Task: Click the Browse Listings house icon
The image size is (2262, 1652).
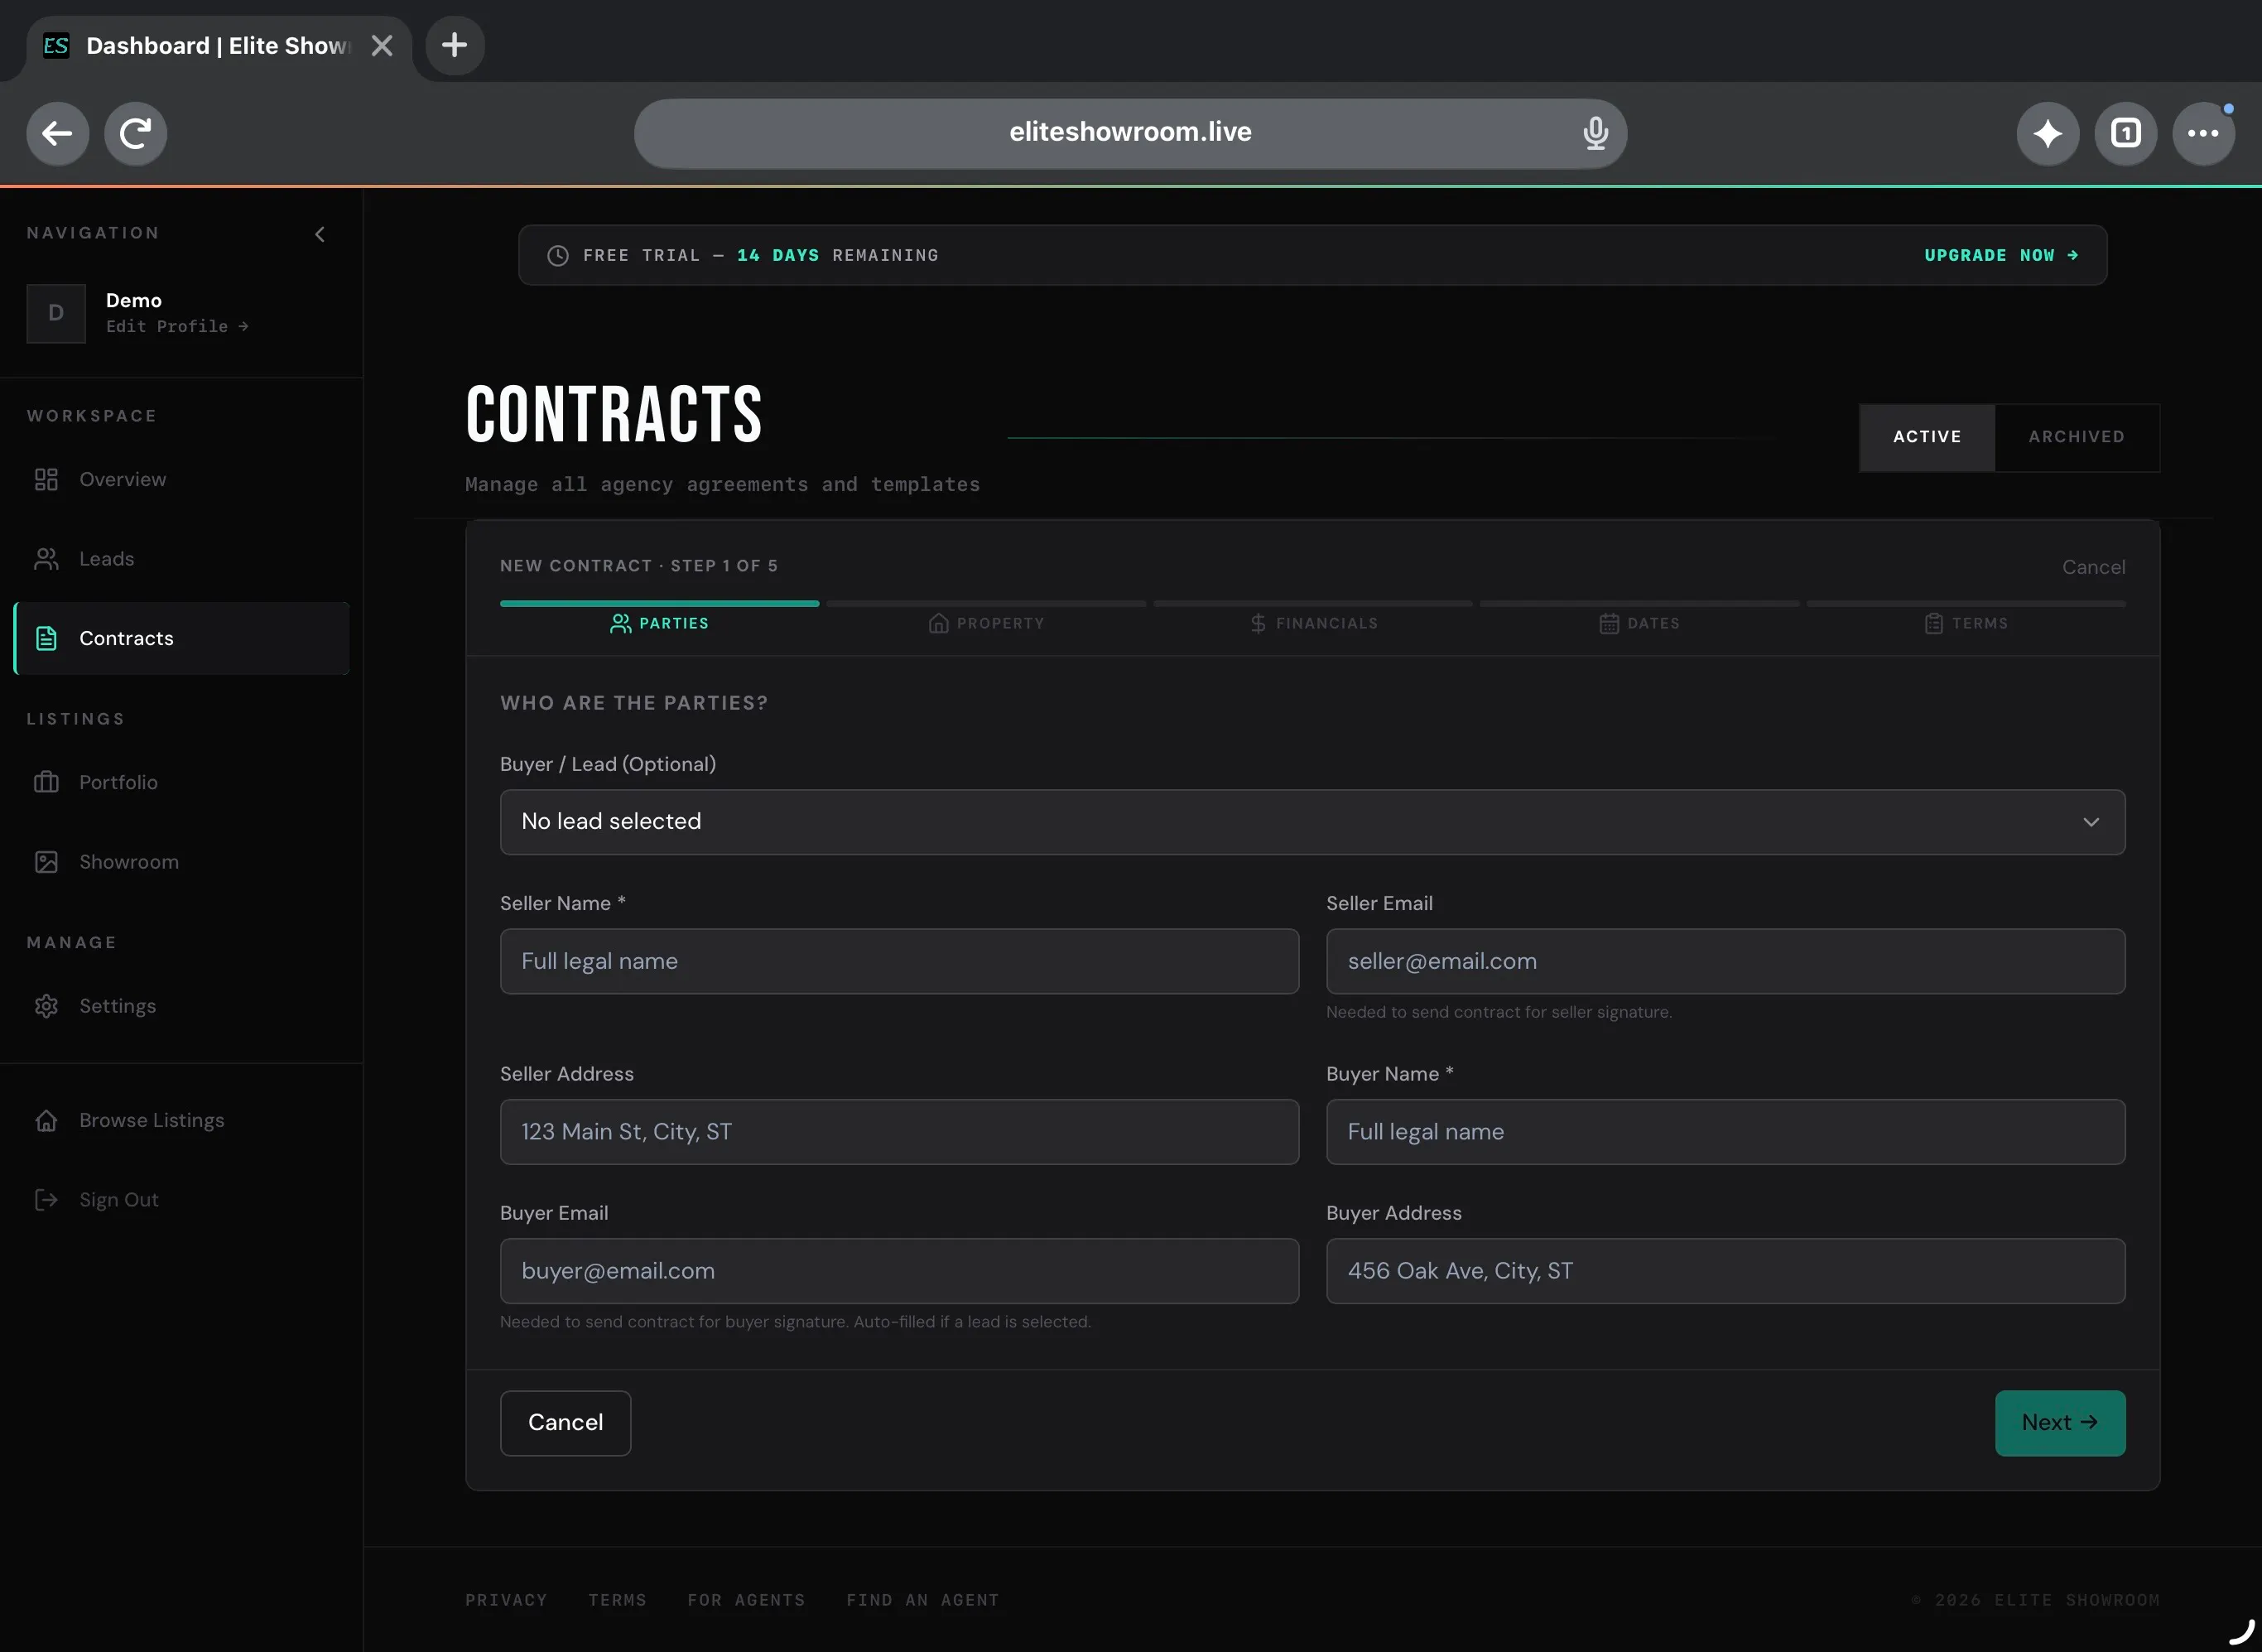Action: pyautogui.click(x=46, y=1120)
